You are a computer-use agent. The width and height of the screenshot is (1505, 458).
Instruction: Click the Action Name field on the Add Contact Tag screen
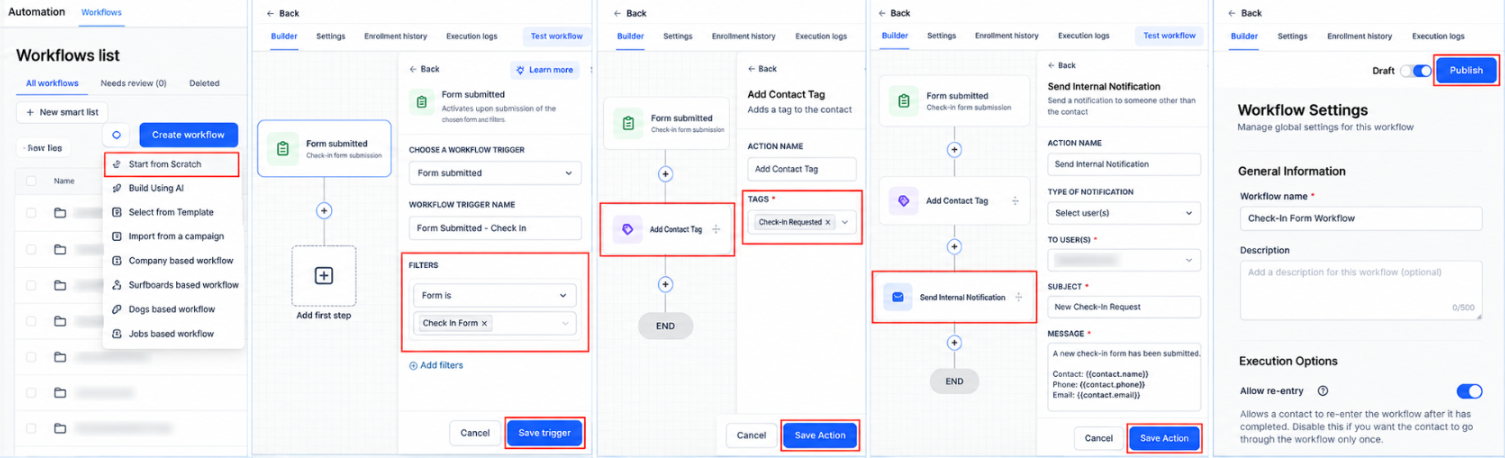802,170
